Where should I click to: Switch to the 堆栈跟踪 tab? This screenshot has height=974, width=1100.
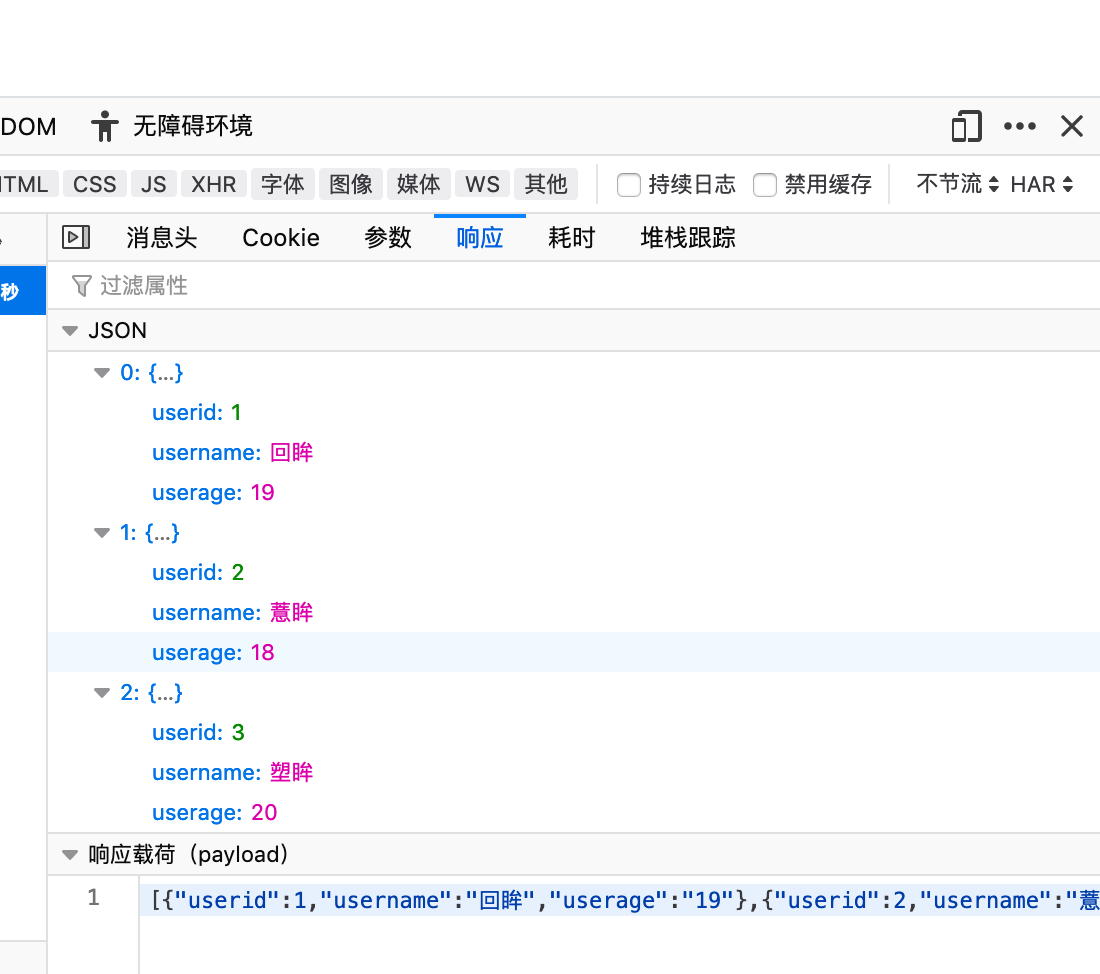[688, 237]
